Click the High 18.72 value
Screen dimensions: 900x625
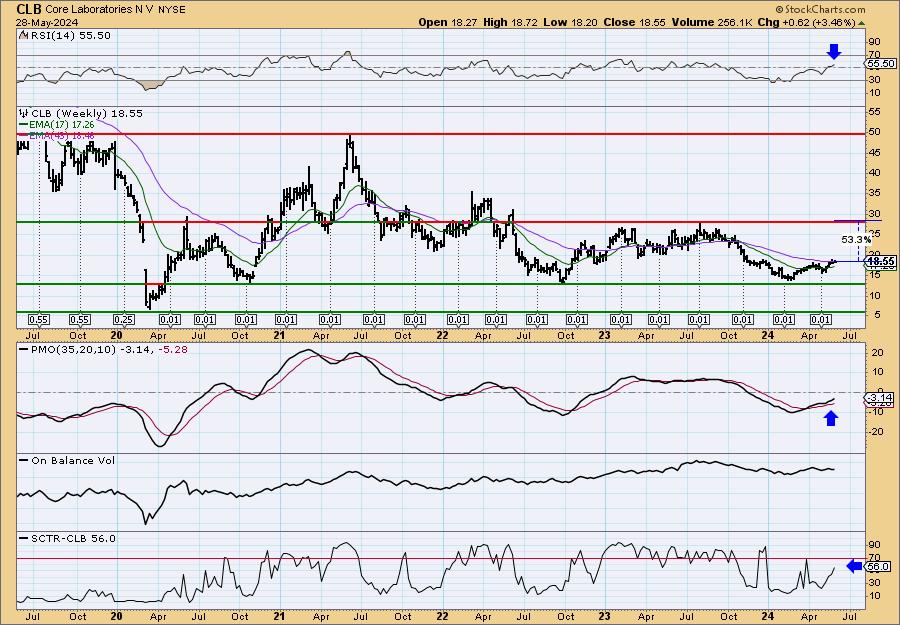coord(509,22)
